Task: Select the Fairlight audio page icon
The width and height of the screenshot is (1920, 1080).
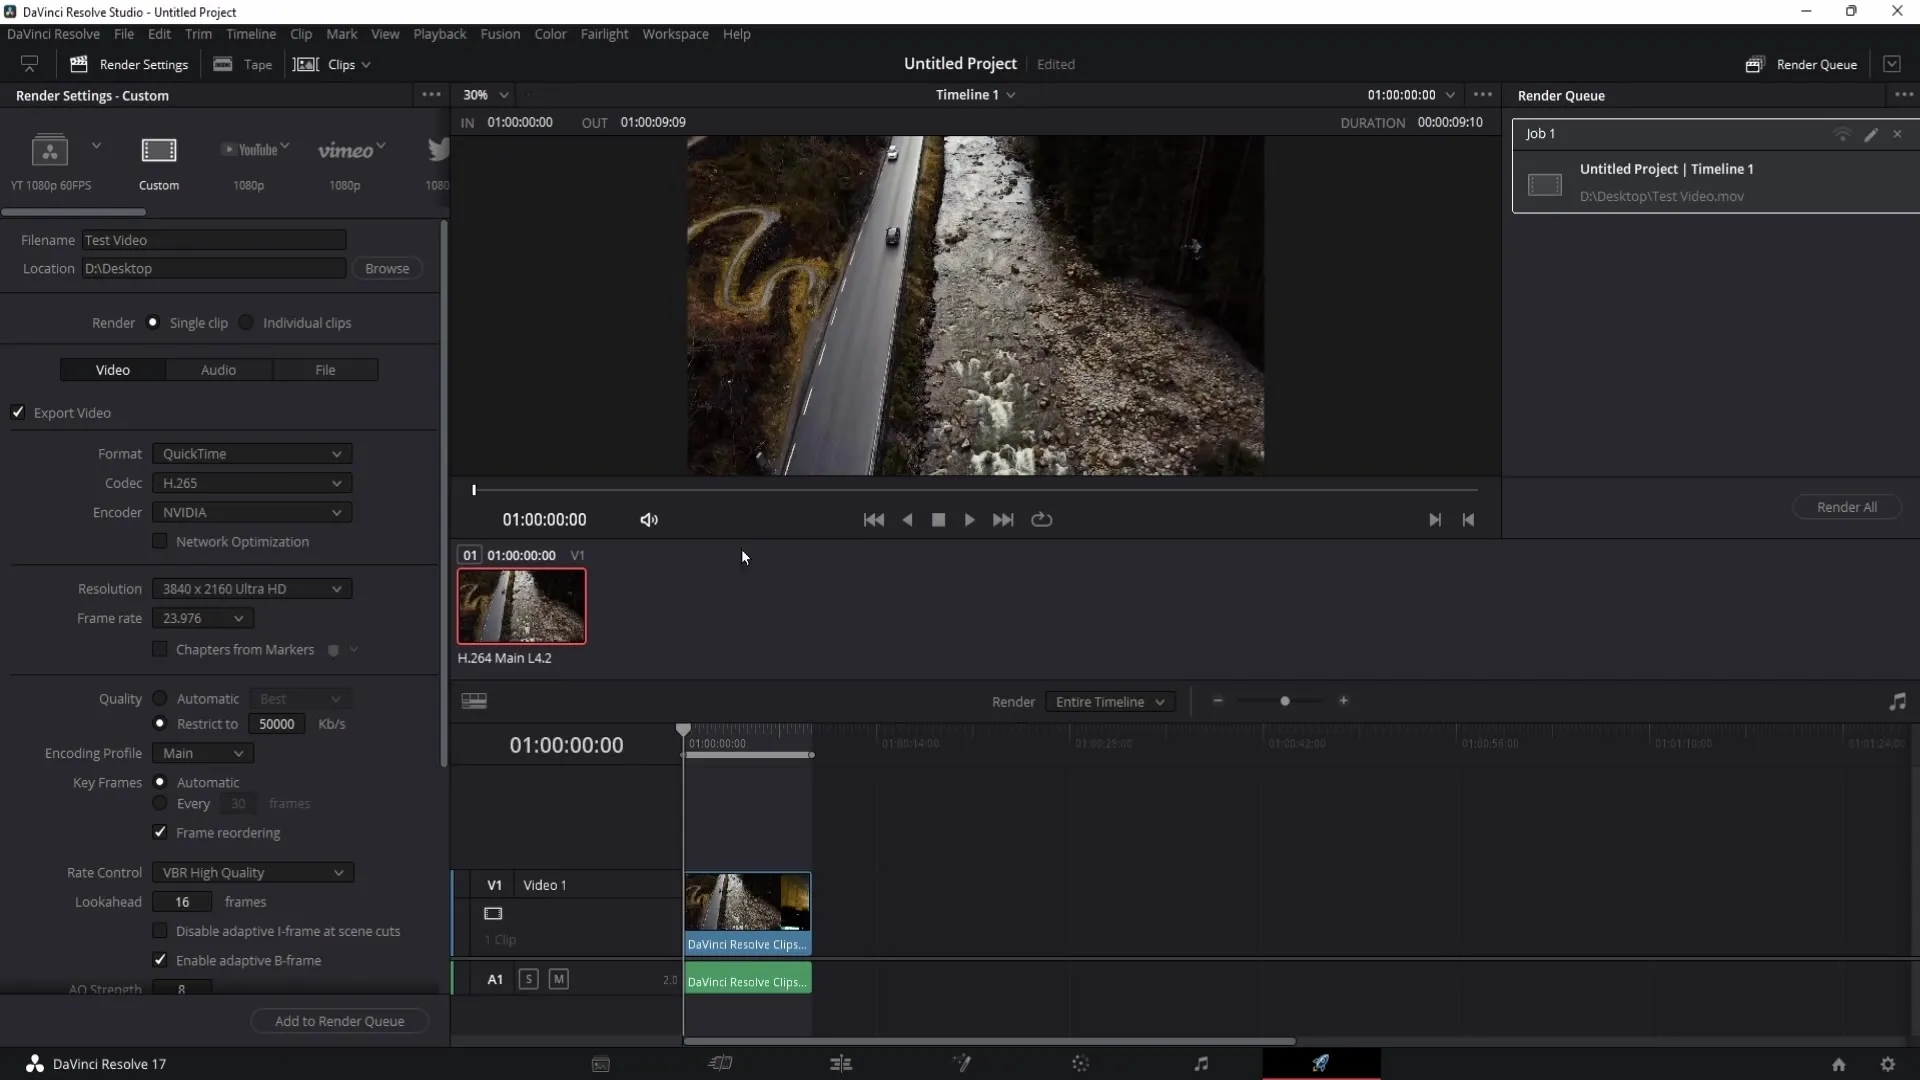Action: tap(1200, 1064)
